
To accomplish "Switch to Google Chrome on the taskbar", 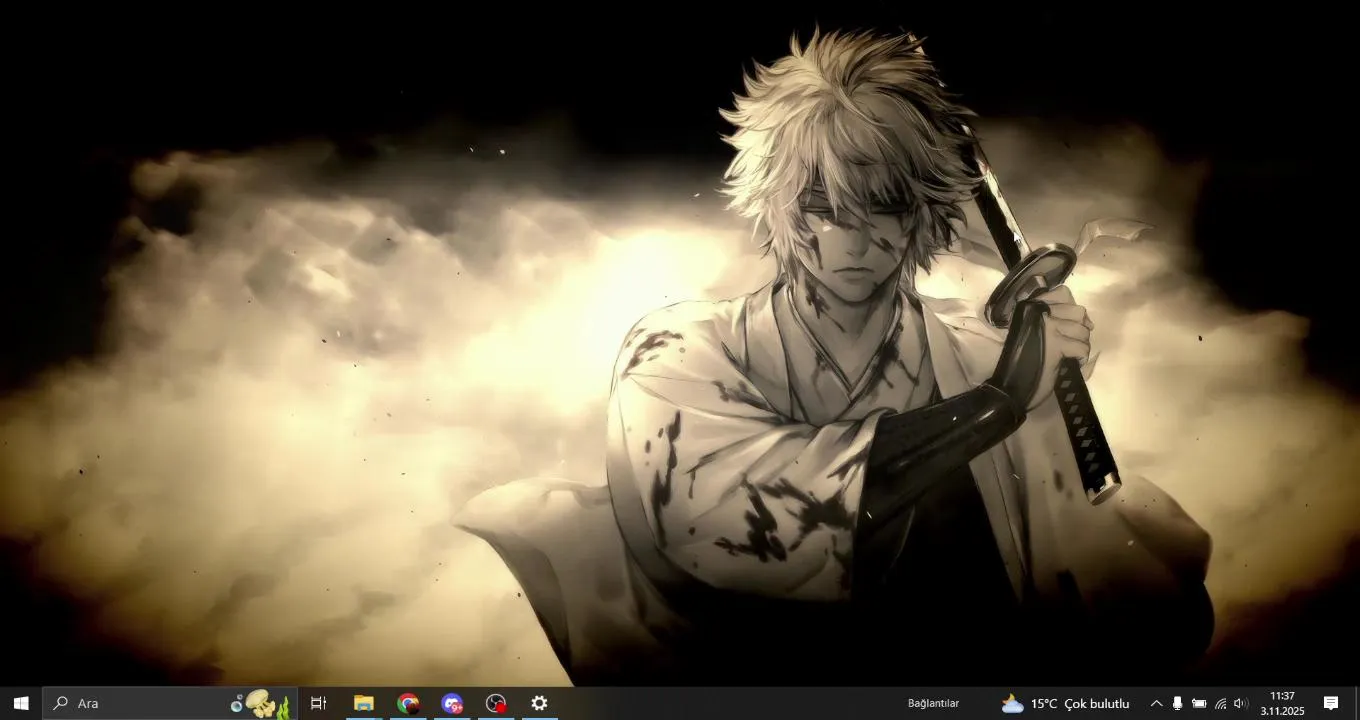I will click(408, 703).
